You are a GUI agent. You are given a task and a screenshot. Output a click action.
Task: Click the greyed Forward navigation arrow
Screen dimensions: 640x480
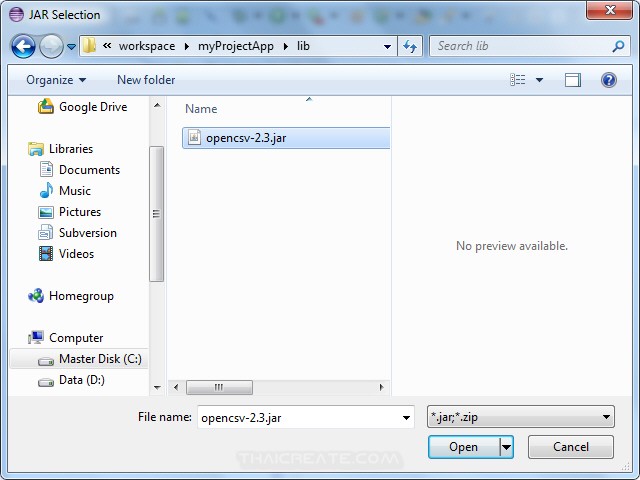click(x=51, y=46)
